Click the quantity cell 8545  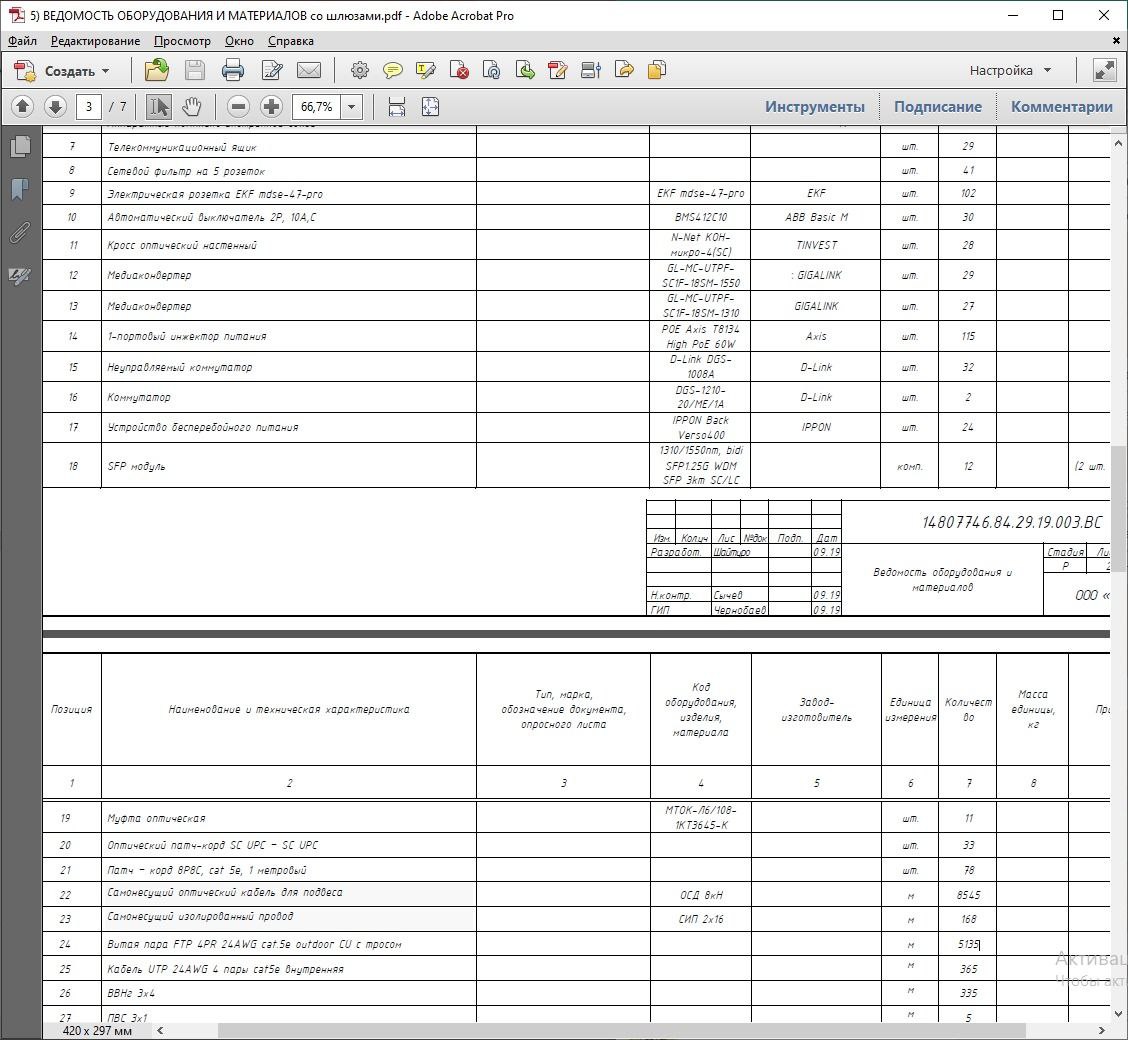click(968, 895)
